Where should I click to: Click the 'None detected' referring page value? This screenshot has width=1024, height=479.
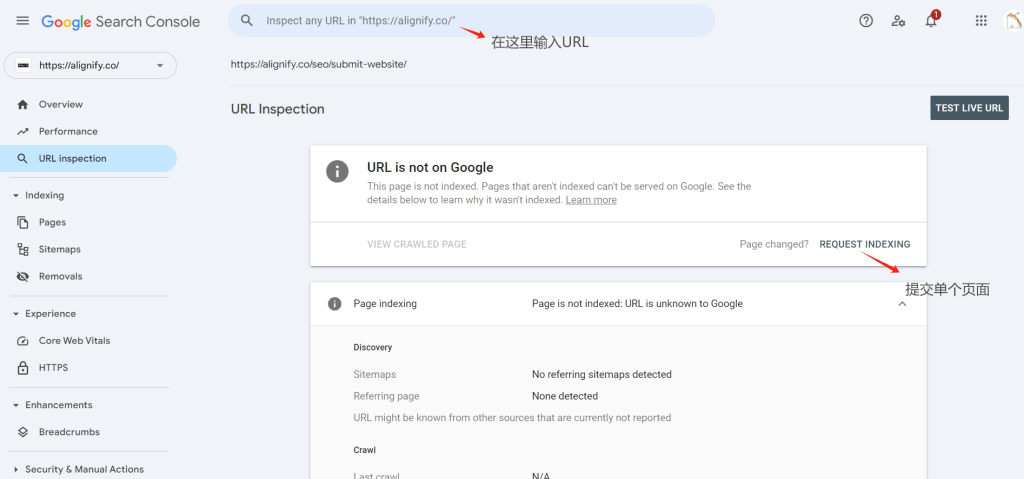565,396
